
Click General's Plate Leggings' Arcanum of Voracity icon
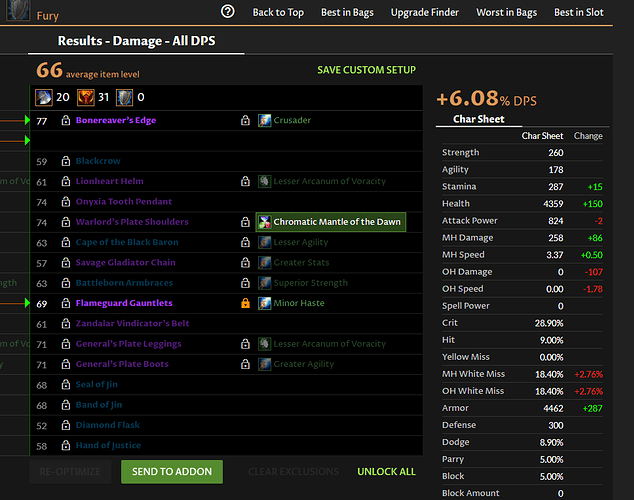pos(264,344)
